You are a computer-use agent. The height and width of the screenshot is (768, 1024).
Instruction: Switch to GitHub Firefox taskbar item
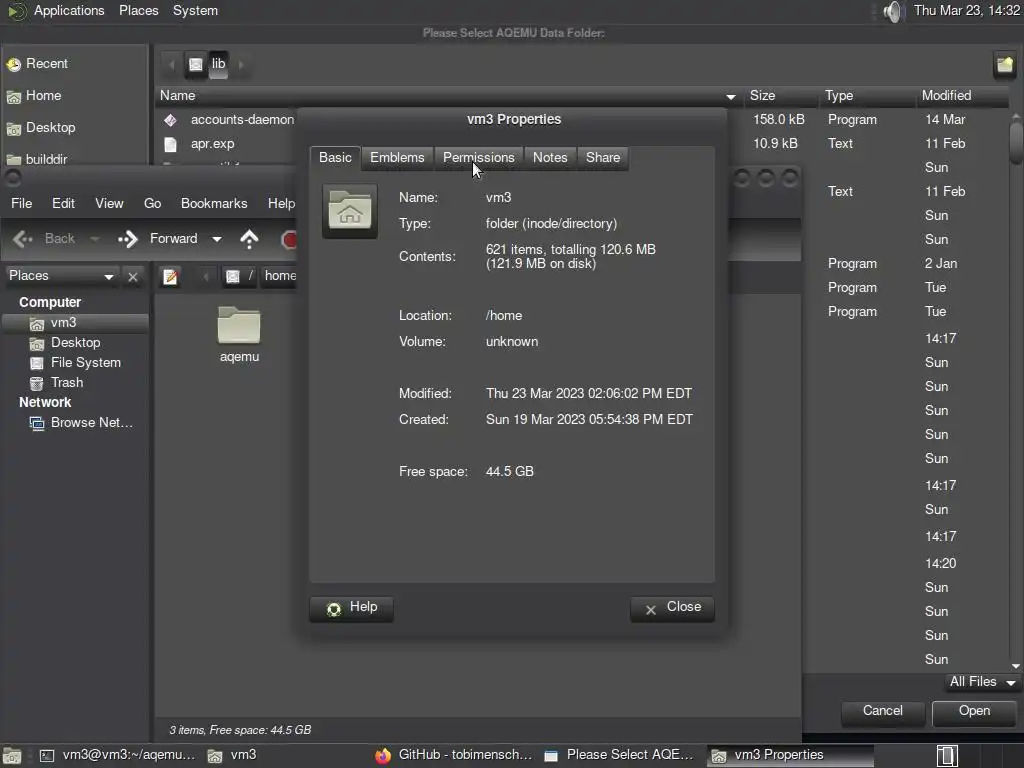(x=454, y=756)
